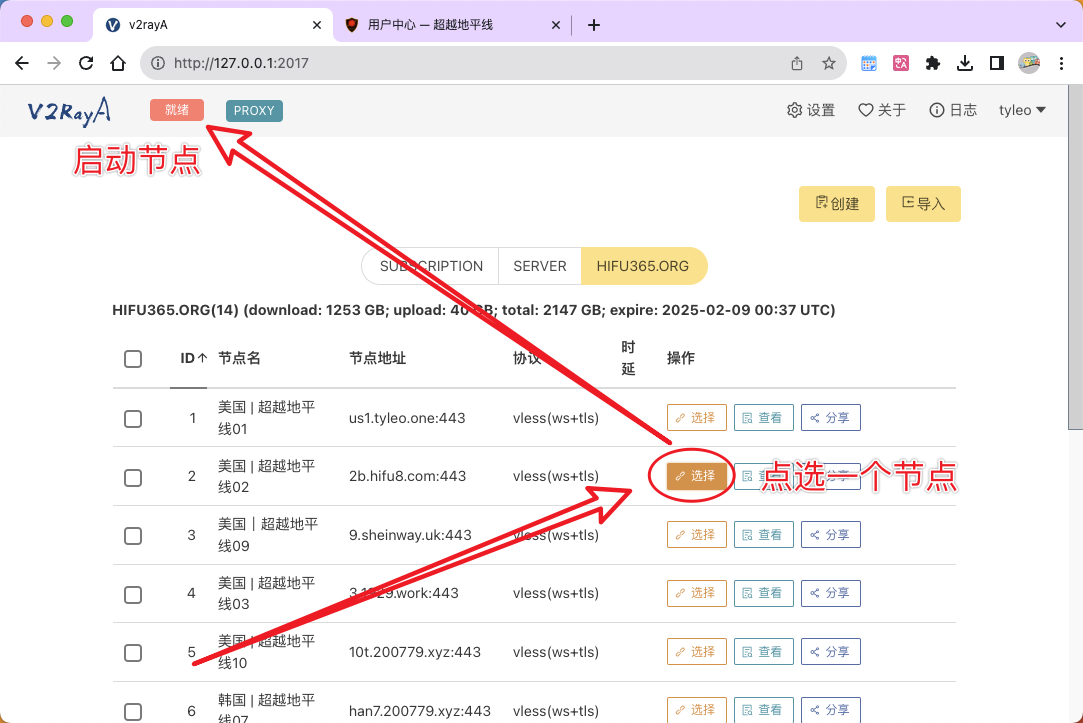Image resolution: width=1083 pixels, height=723 pixels.
Task: Check the select-all checkbox in the table header
Action: [x=133, y=359]
